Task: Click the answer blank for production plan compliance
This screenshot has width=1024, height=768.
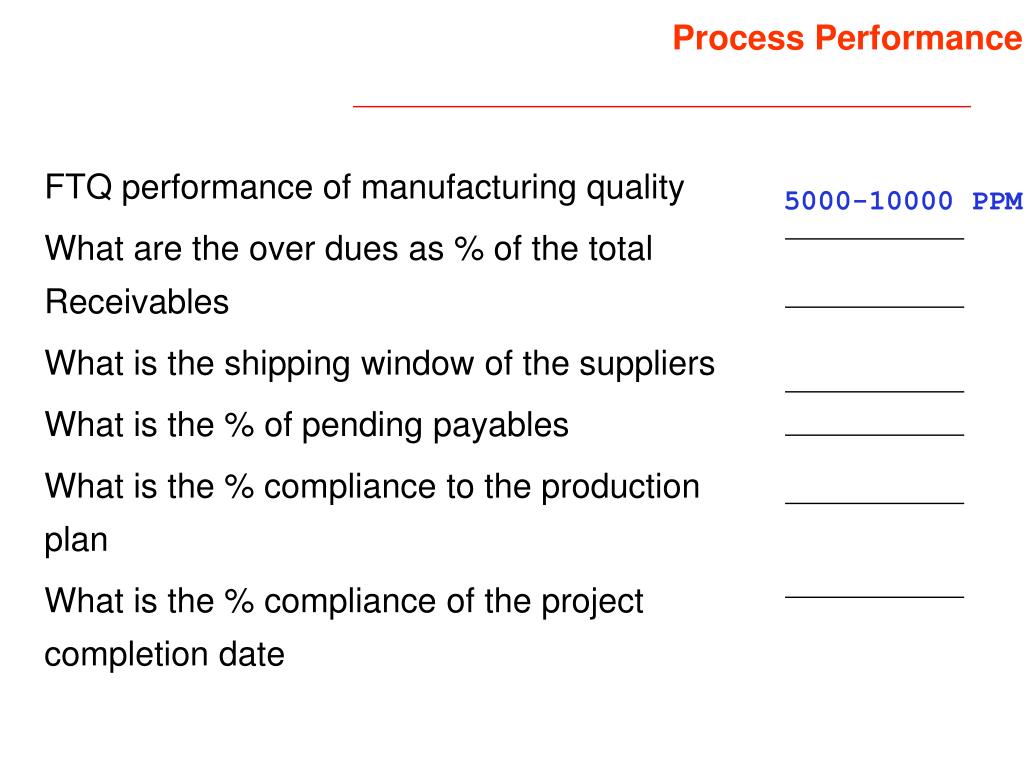Action: coord(874,503)
